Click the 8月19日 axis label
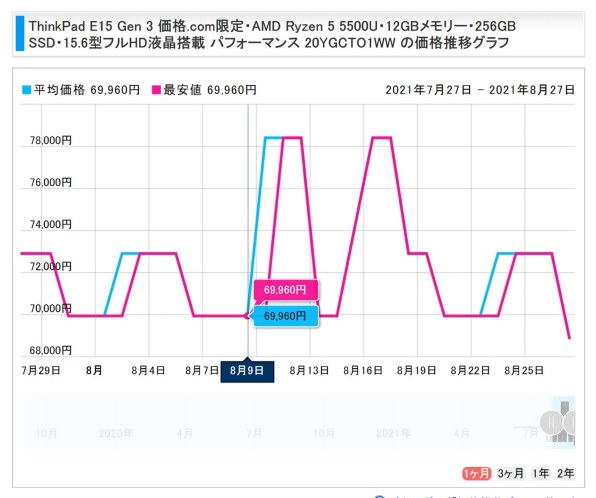596x498 pixels. [416, 370]
